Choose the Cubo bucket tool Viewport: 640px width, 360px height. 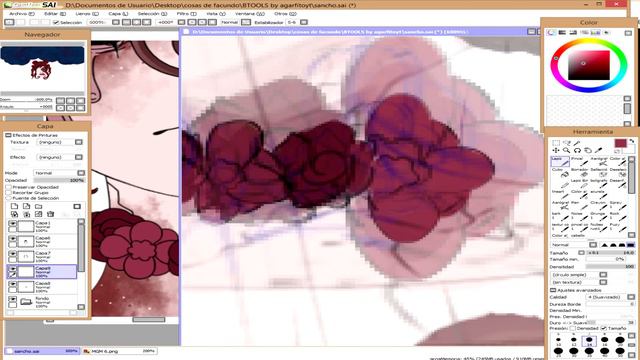560,172
